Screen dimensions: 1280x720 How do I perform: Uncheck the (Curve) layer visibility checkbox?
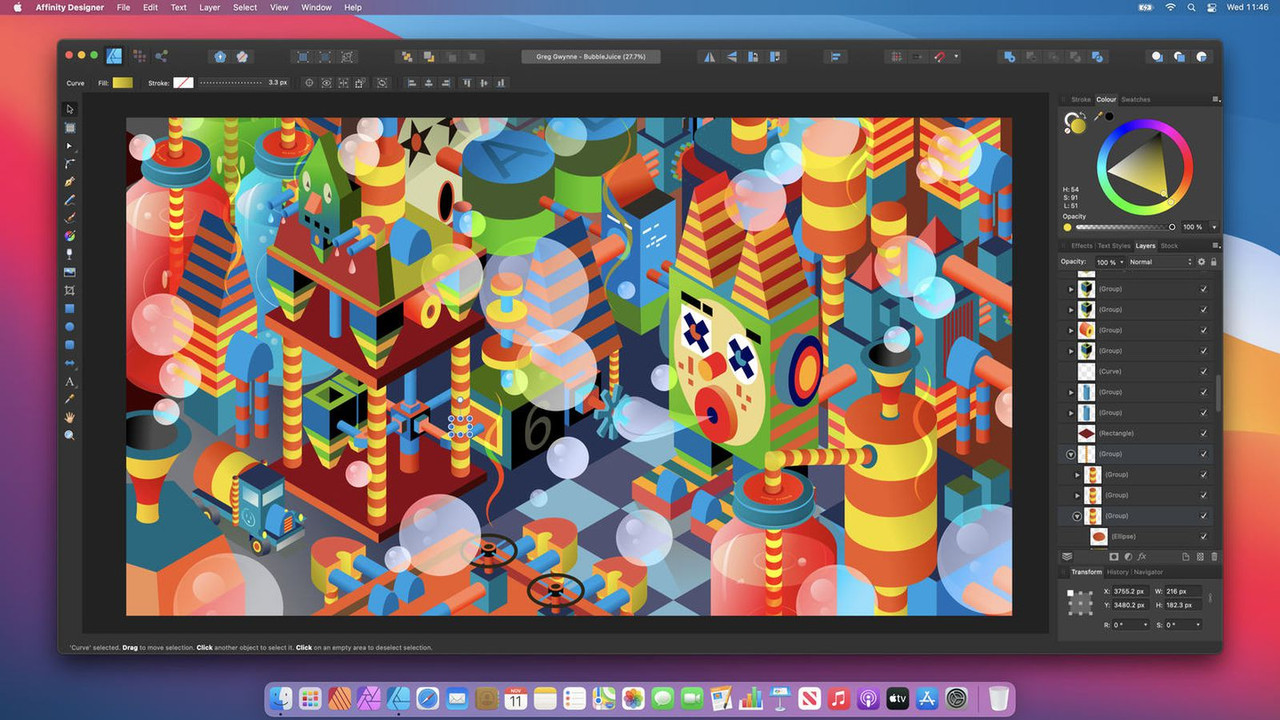1203,371
